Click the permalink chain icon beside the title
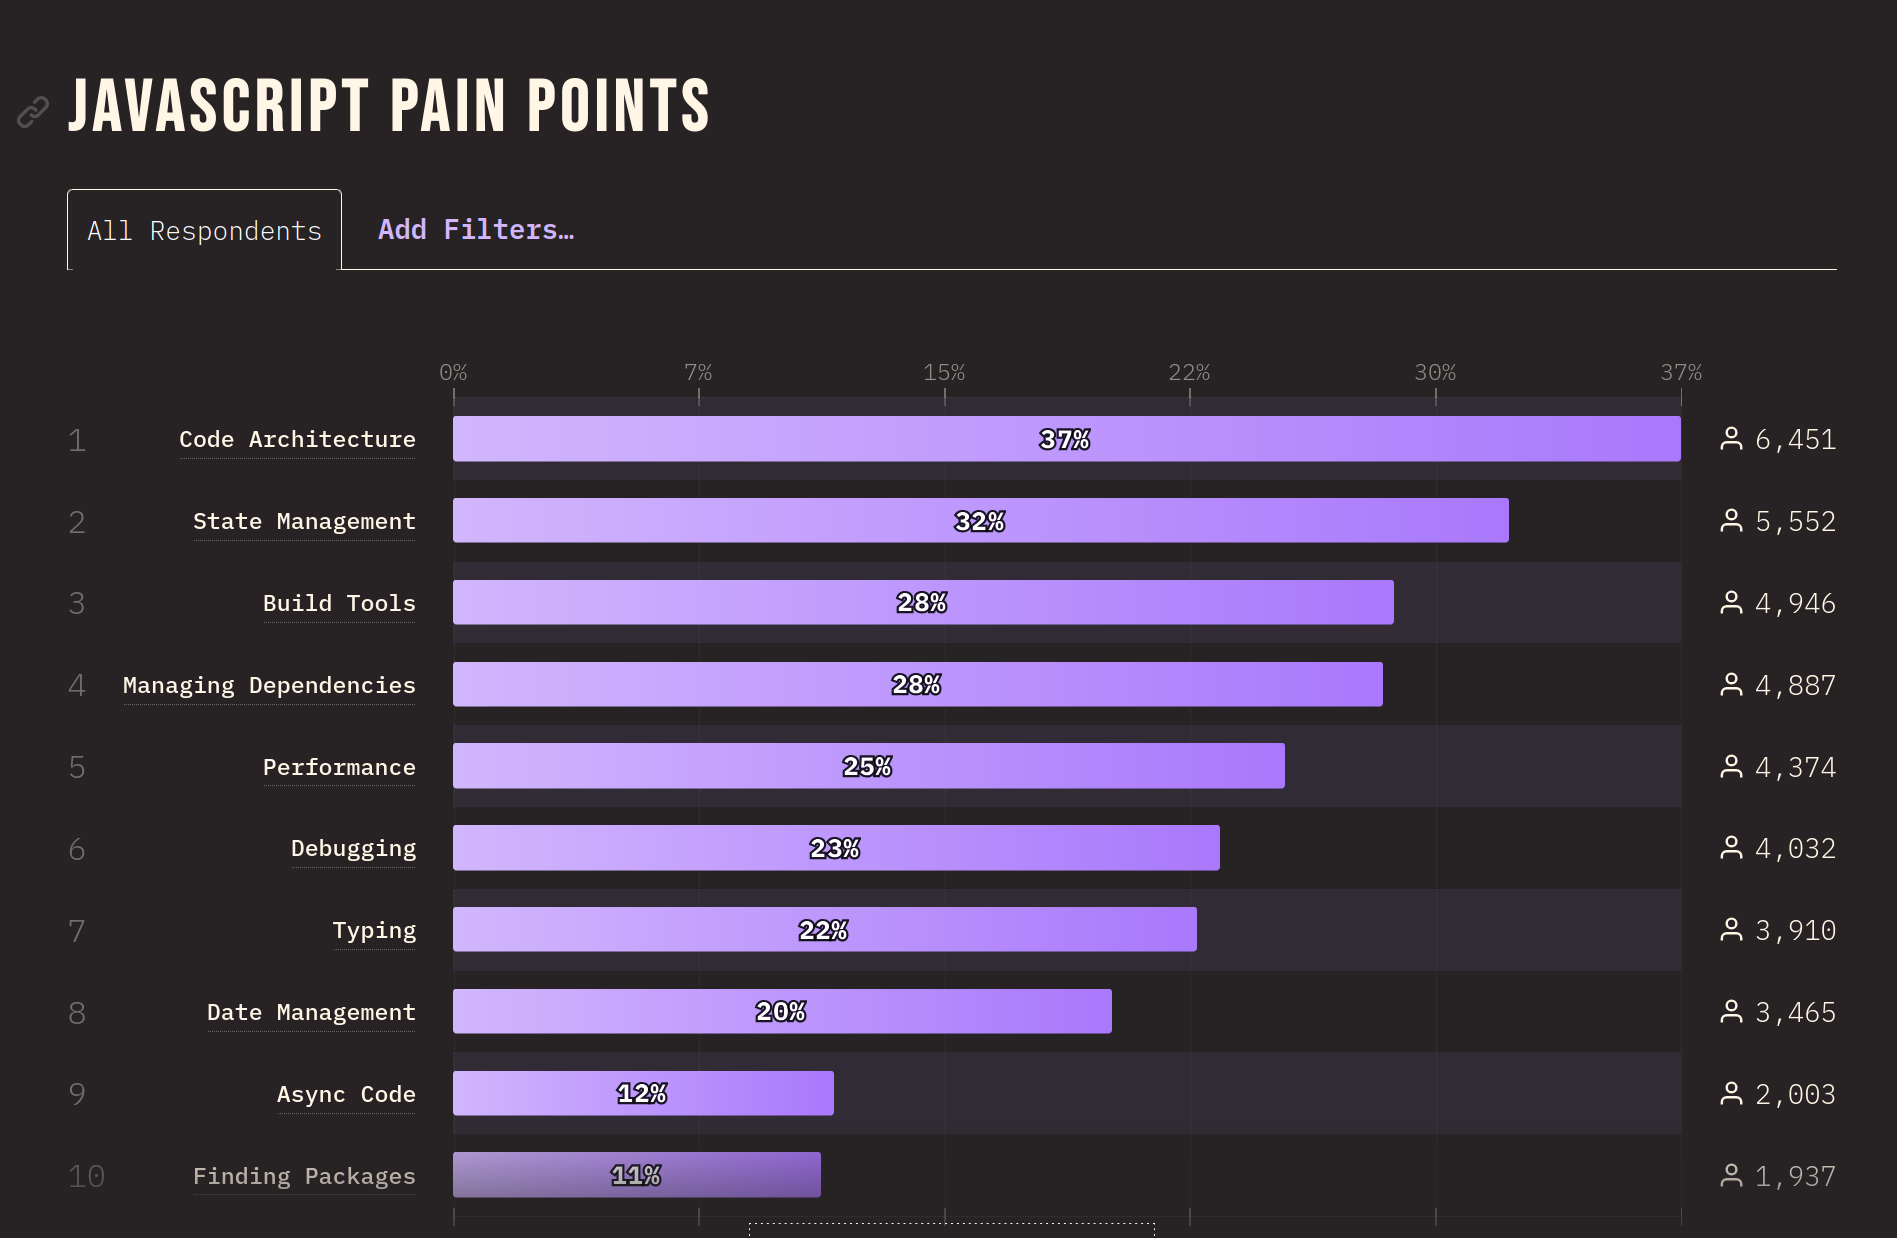This screenshot has width=1897, height=1238. 33,112
